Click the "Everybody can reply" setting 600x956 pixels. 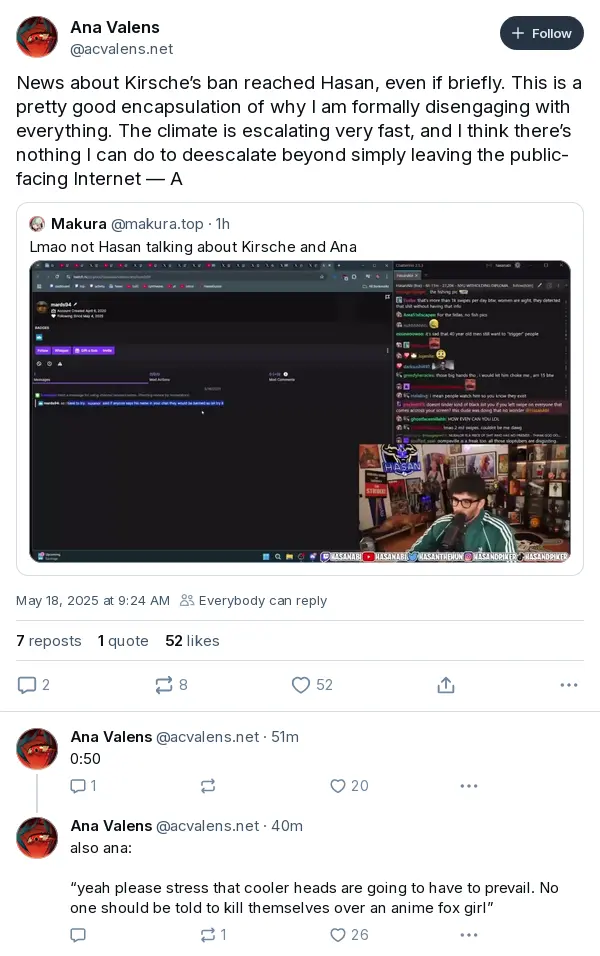(x=254, y=601)
